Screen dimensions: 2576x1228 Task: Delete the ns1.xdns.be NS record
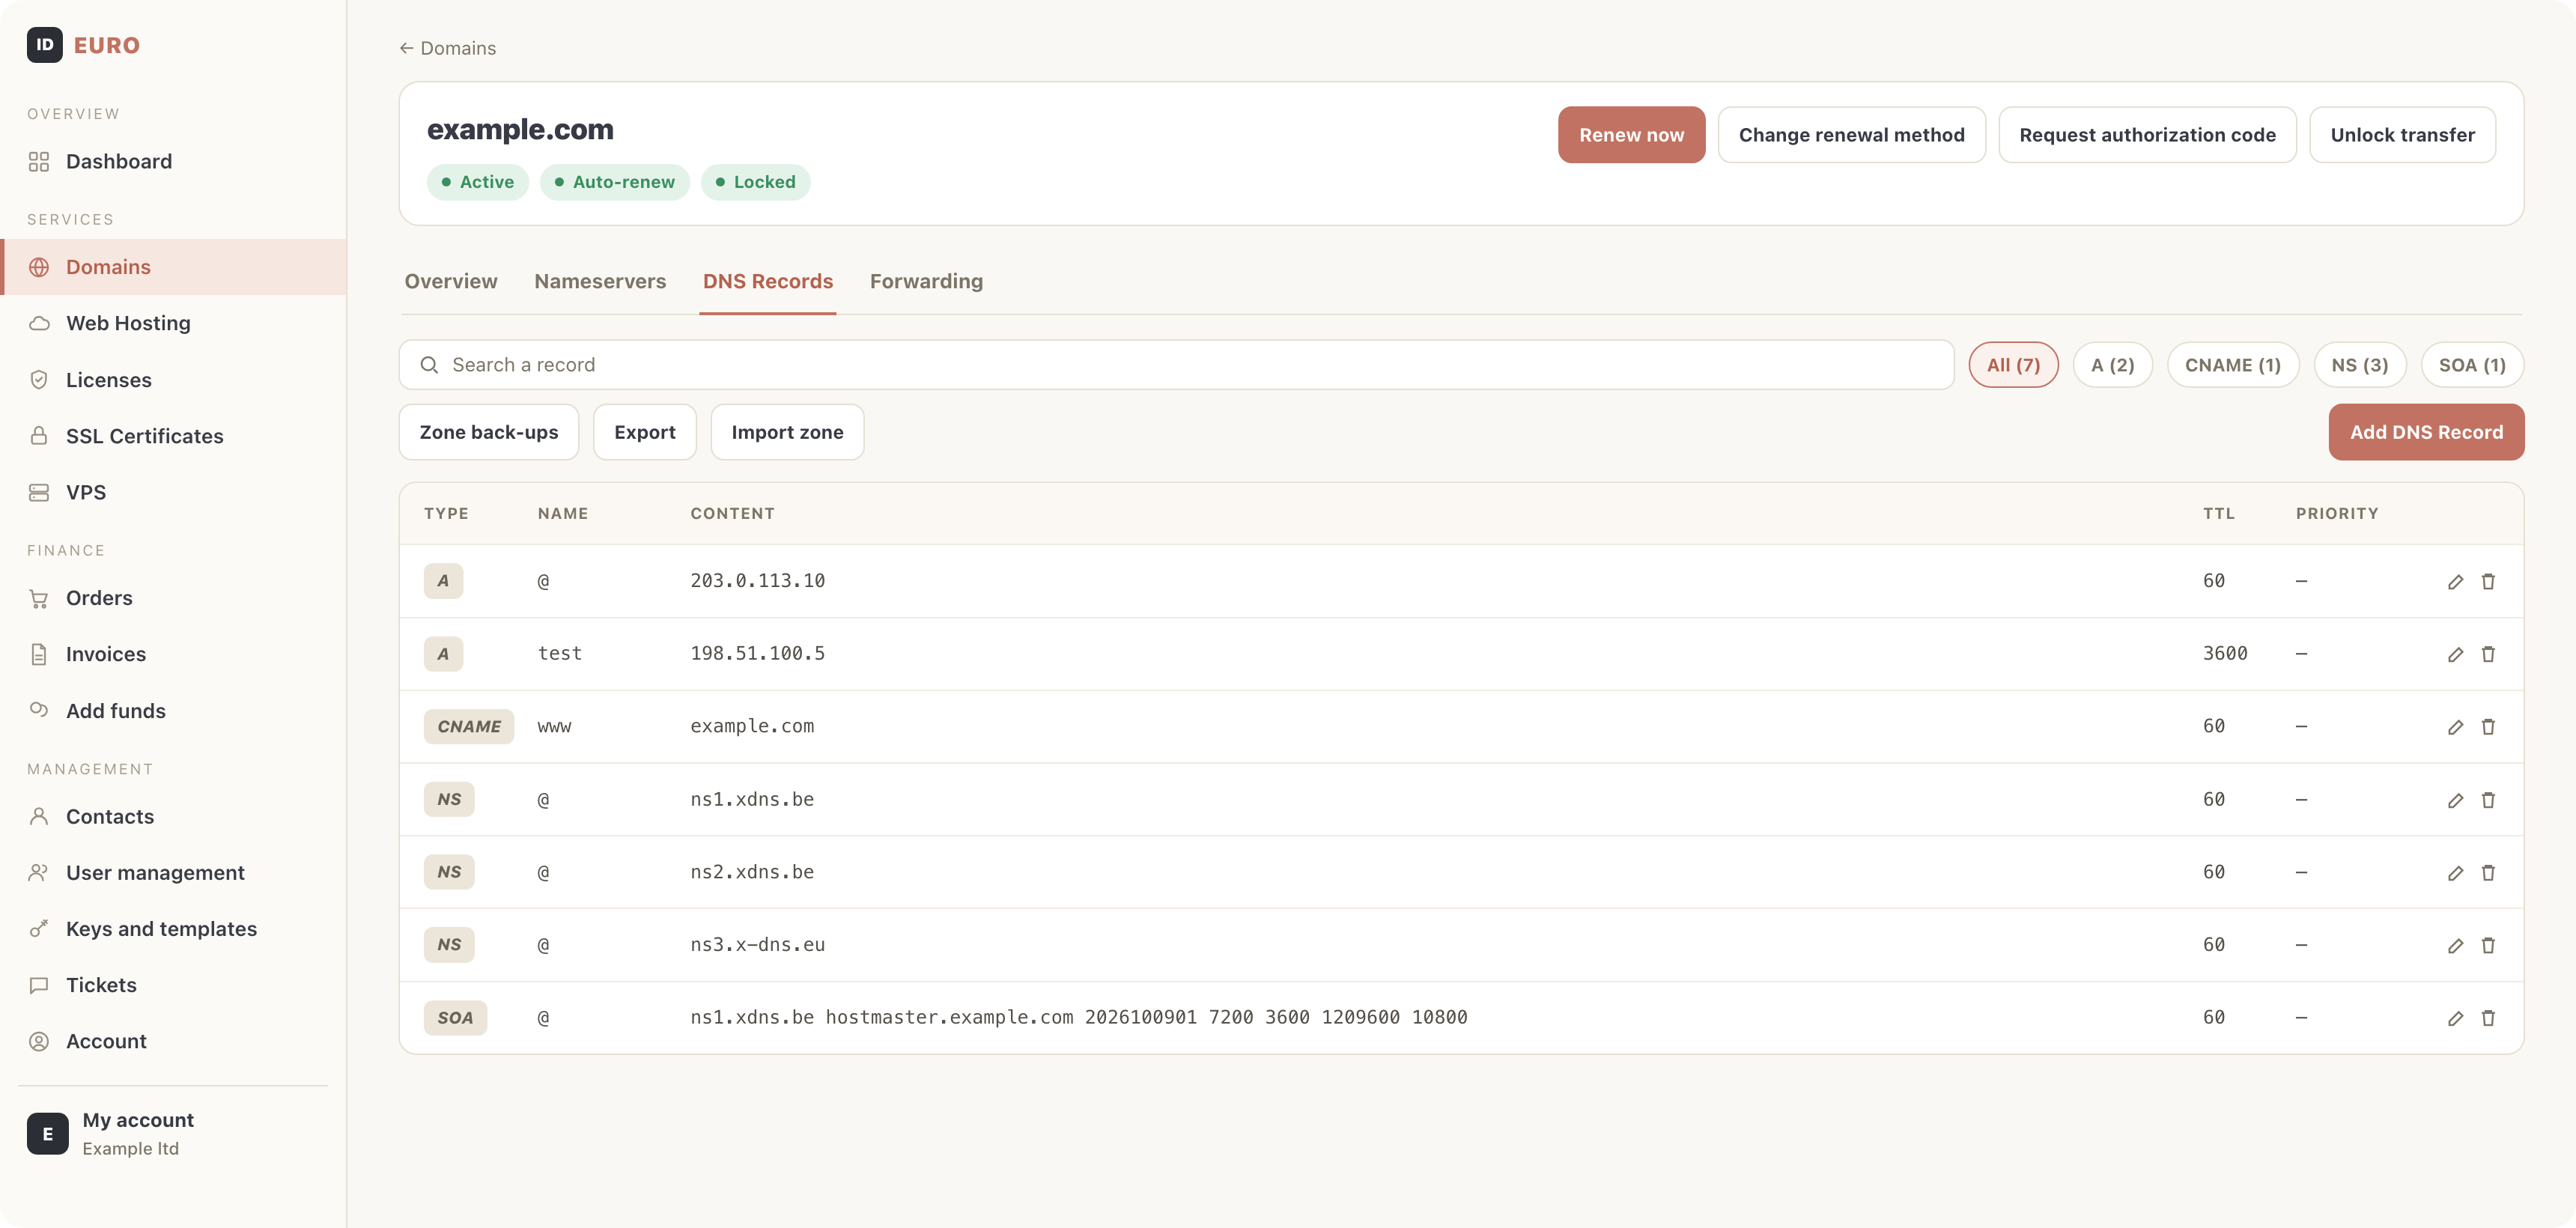pos(2488,800)
